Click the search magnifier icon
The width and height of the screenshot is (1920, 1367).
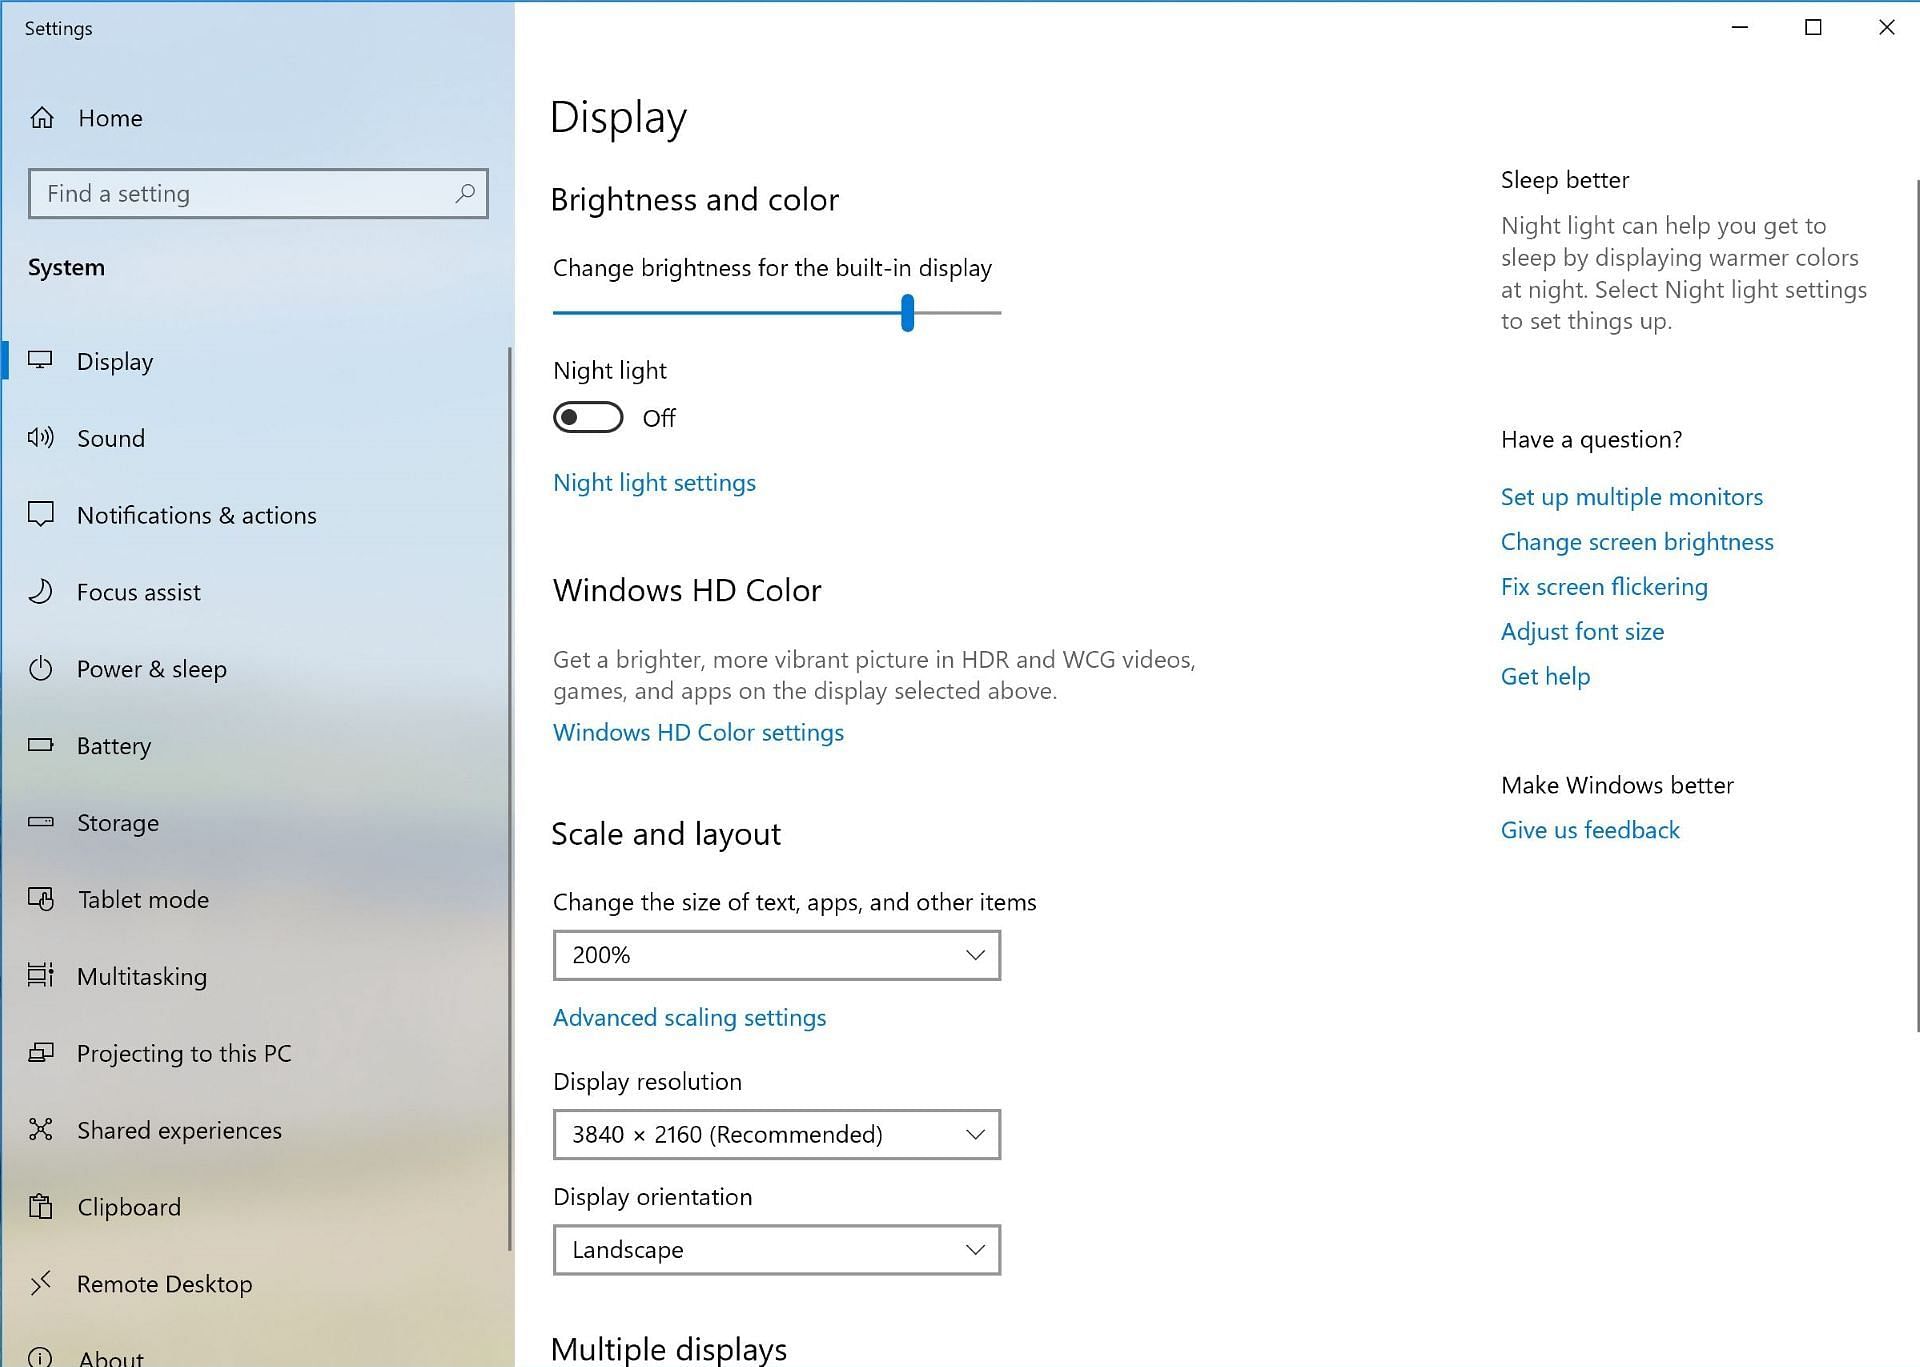tap(465, 193)
